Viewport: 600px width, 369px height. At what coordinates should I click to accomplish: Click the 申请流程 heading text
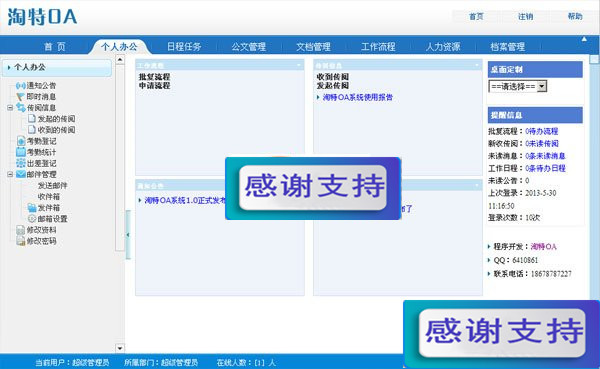[154, 85]
